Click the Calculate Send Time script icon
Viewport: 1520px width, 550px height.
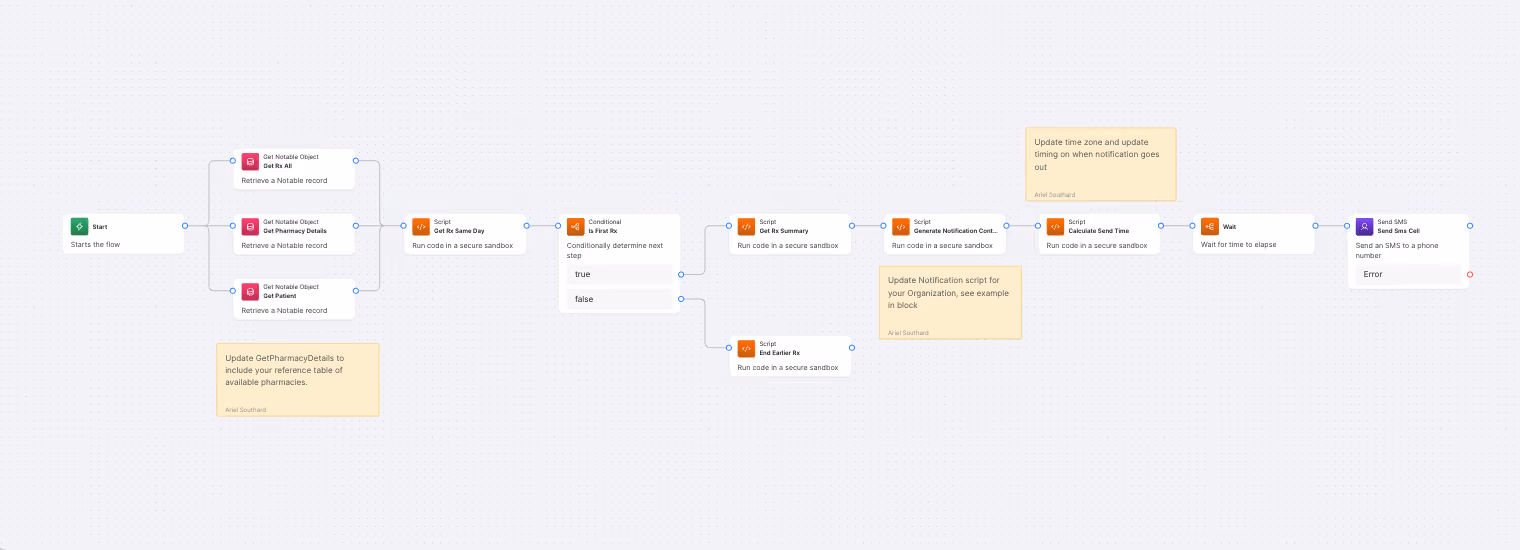(x=1055, y=227)
